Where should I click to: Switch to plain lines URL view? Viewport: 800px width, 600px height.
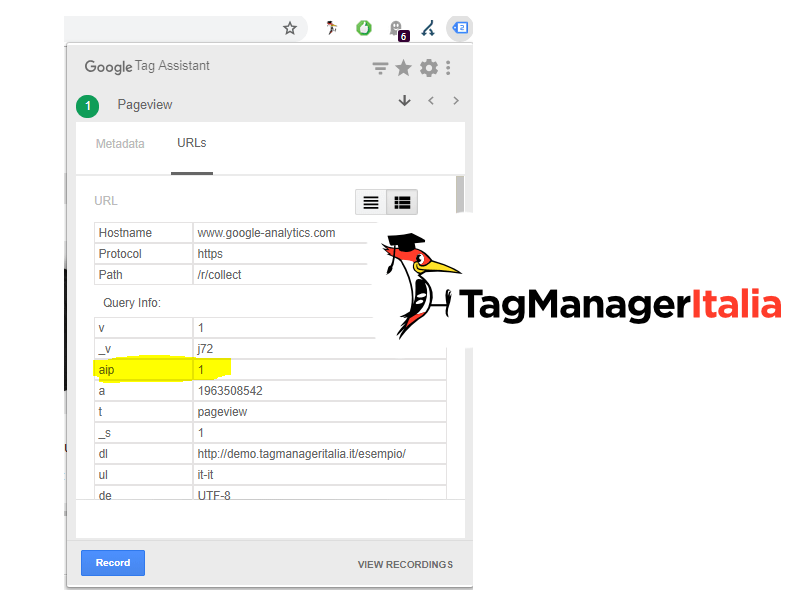(371, 203)
